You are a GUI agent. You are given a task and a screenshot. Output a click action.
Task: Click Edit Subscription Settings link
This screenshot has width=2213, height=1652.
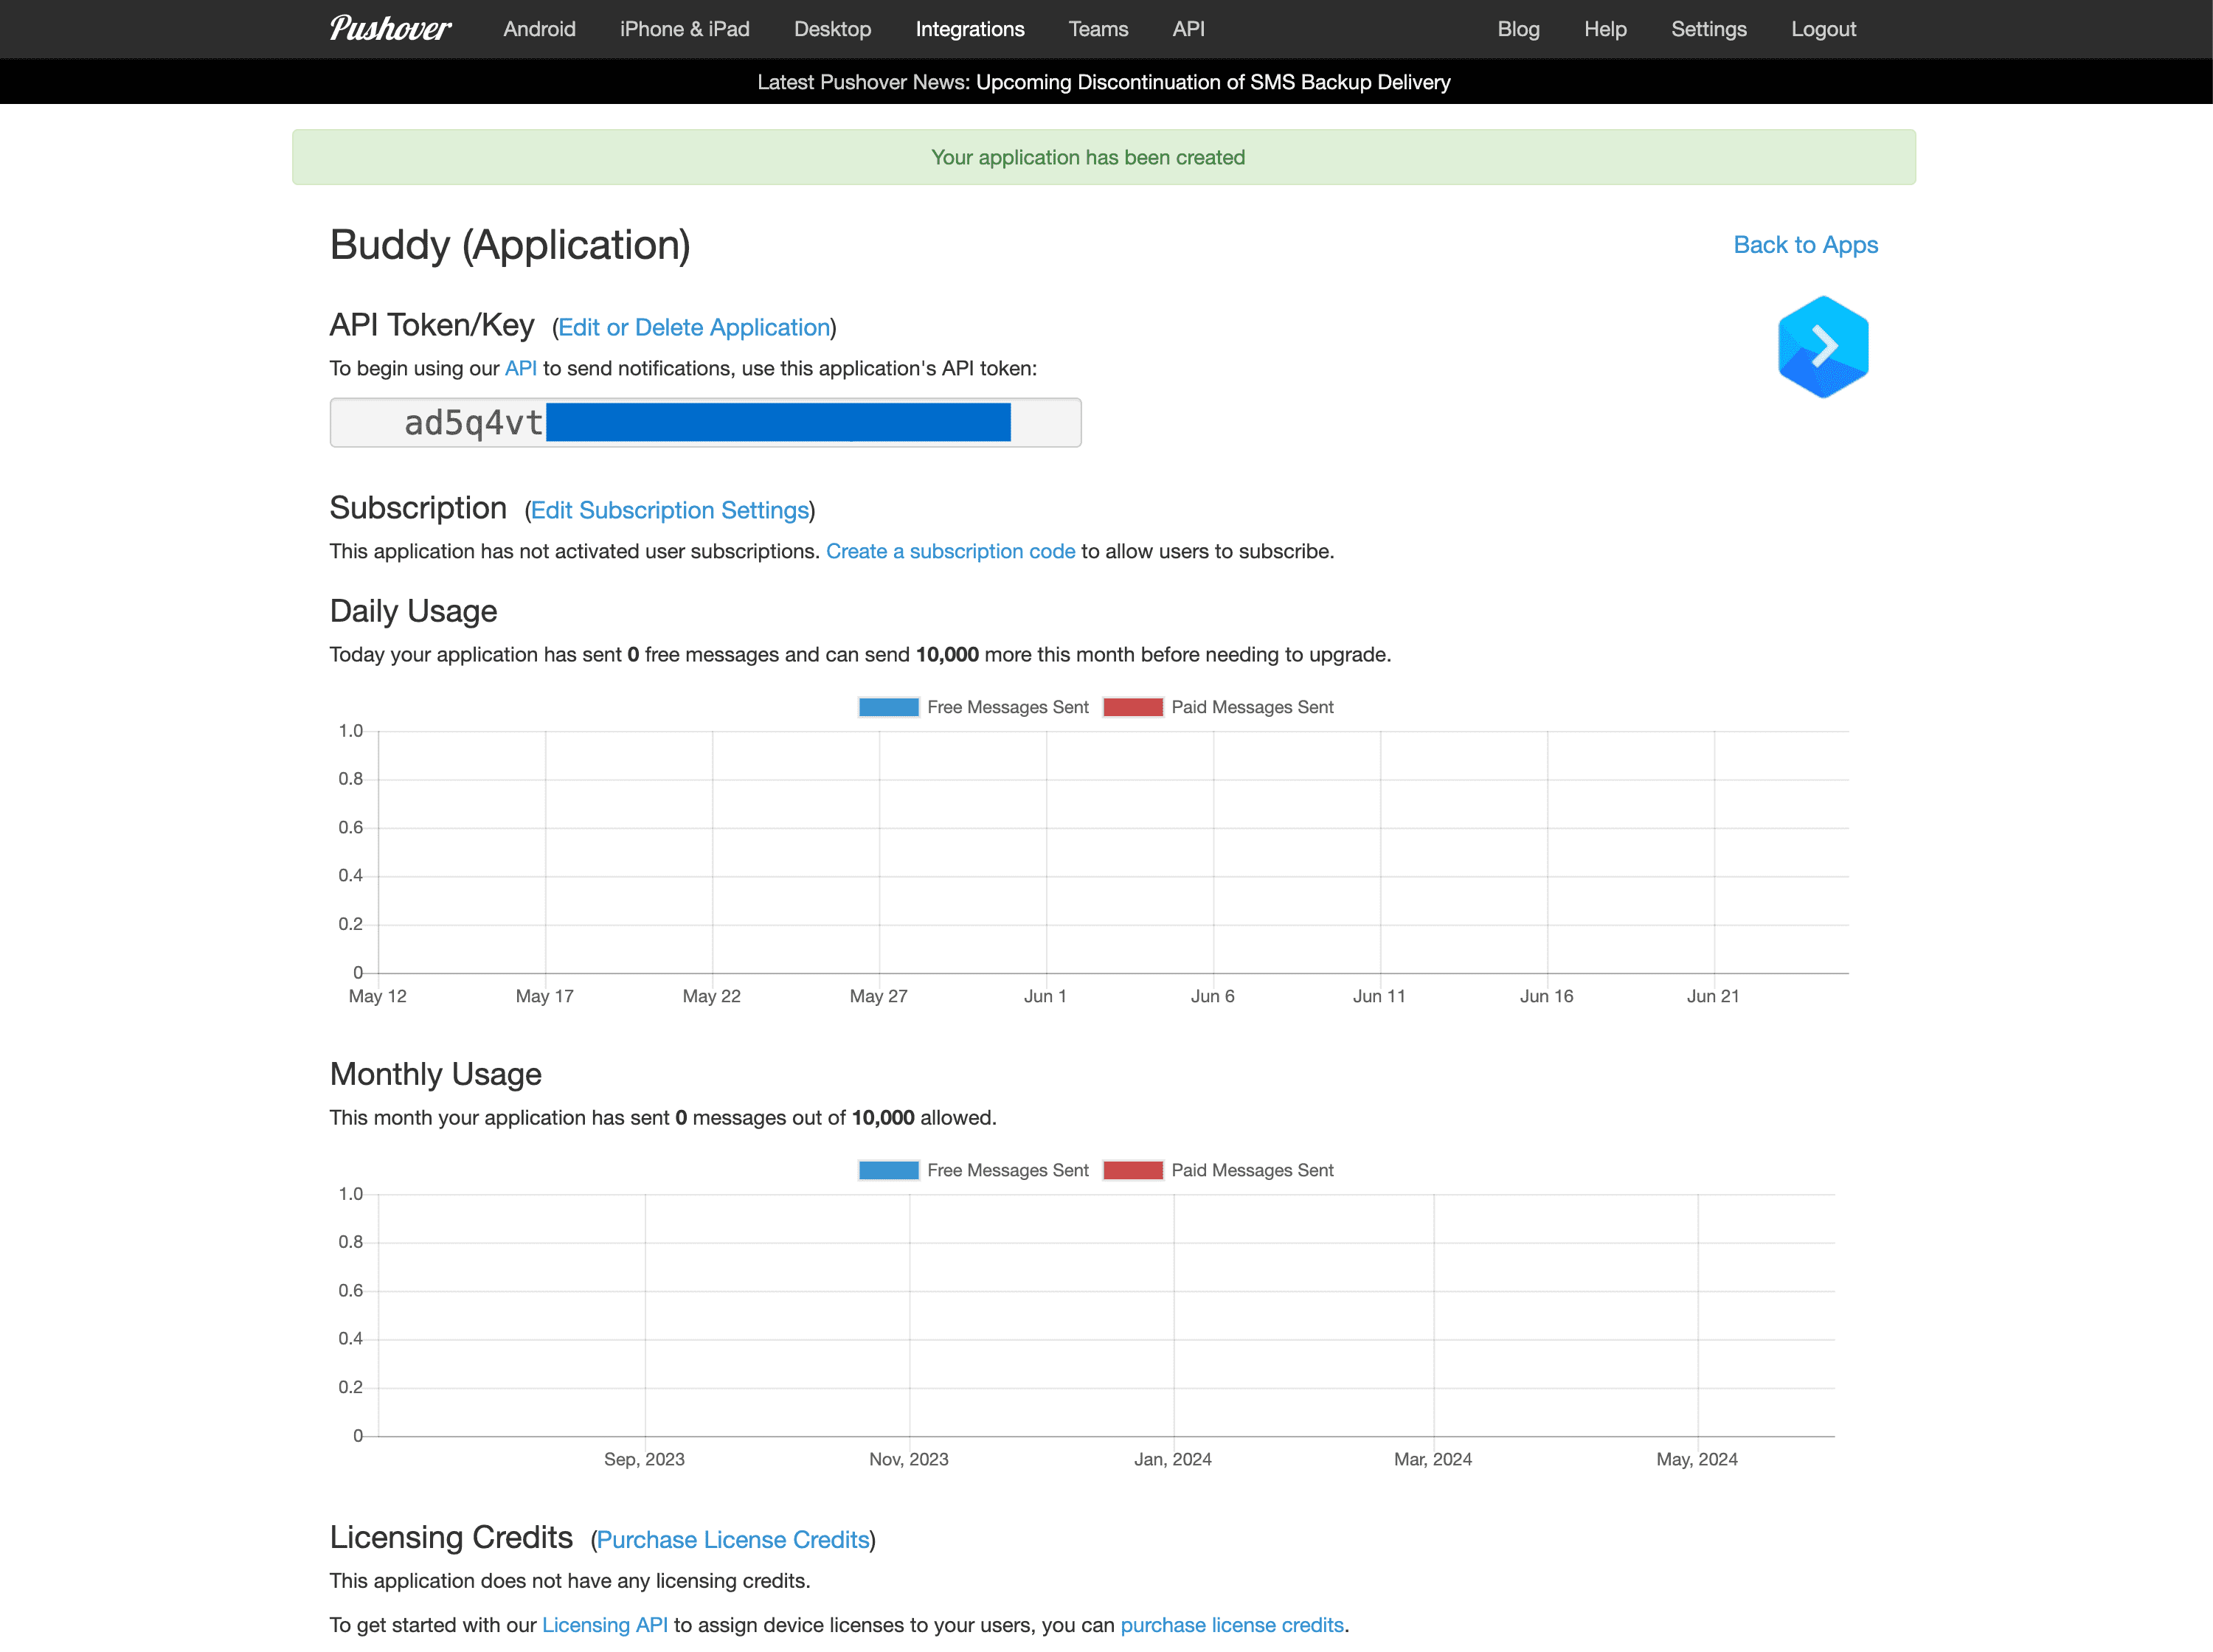coord(670,510)
